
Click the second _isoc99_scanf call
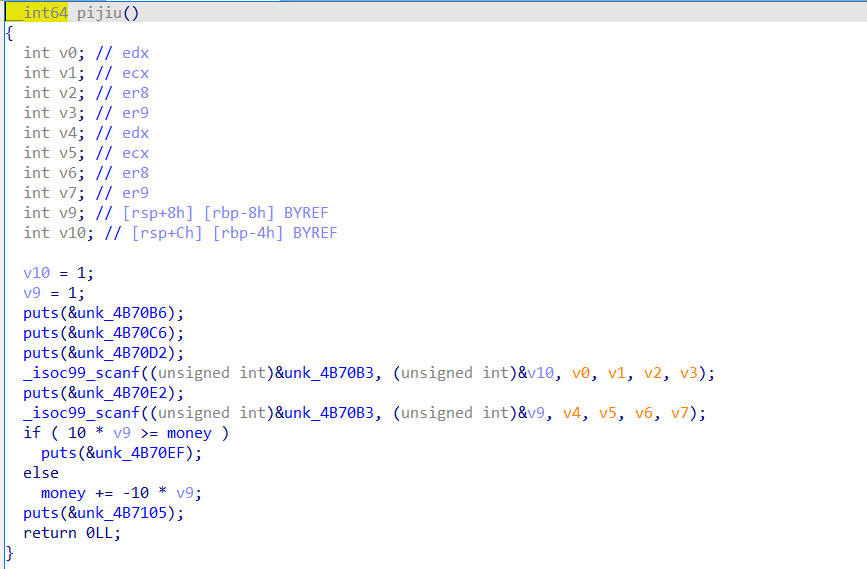[81, 413]
